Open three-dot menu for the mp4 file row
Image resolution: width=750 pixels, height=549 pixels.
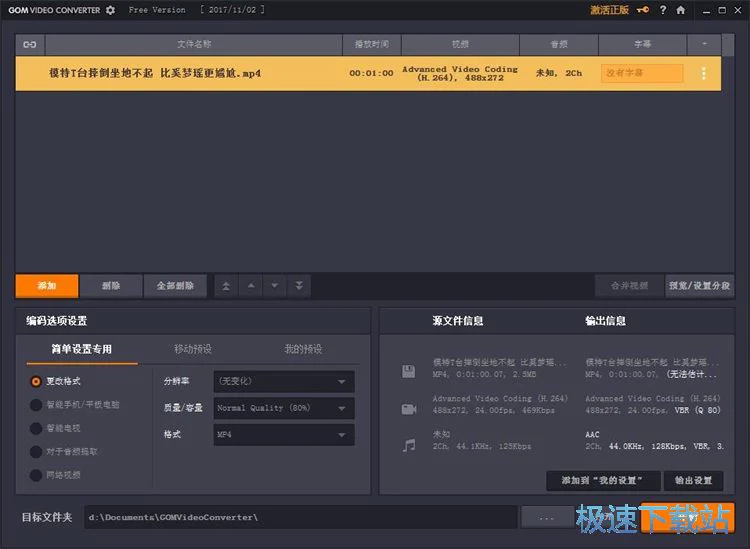coord(704,73)
